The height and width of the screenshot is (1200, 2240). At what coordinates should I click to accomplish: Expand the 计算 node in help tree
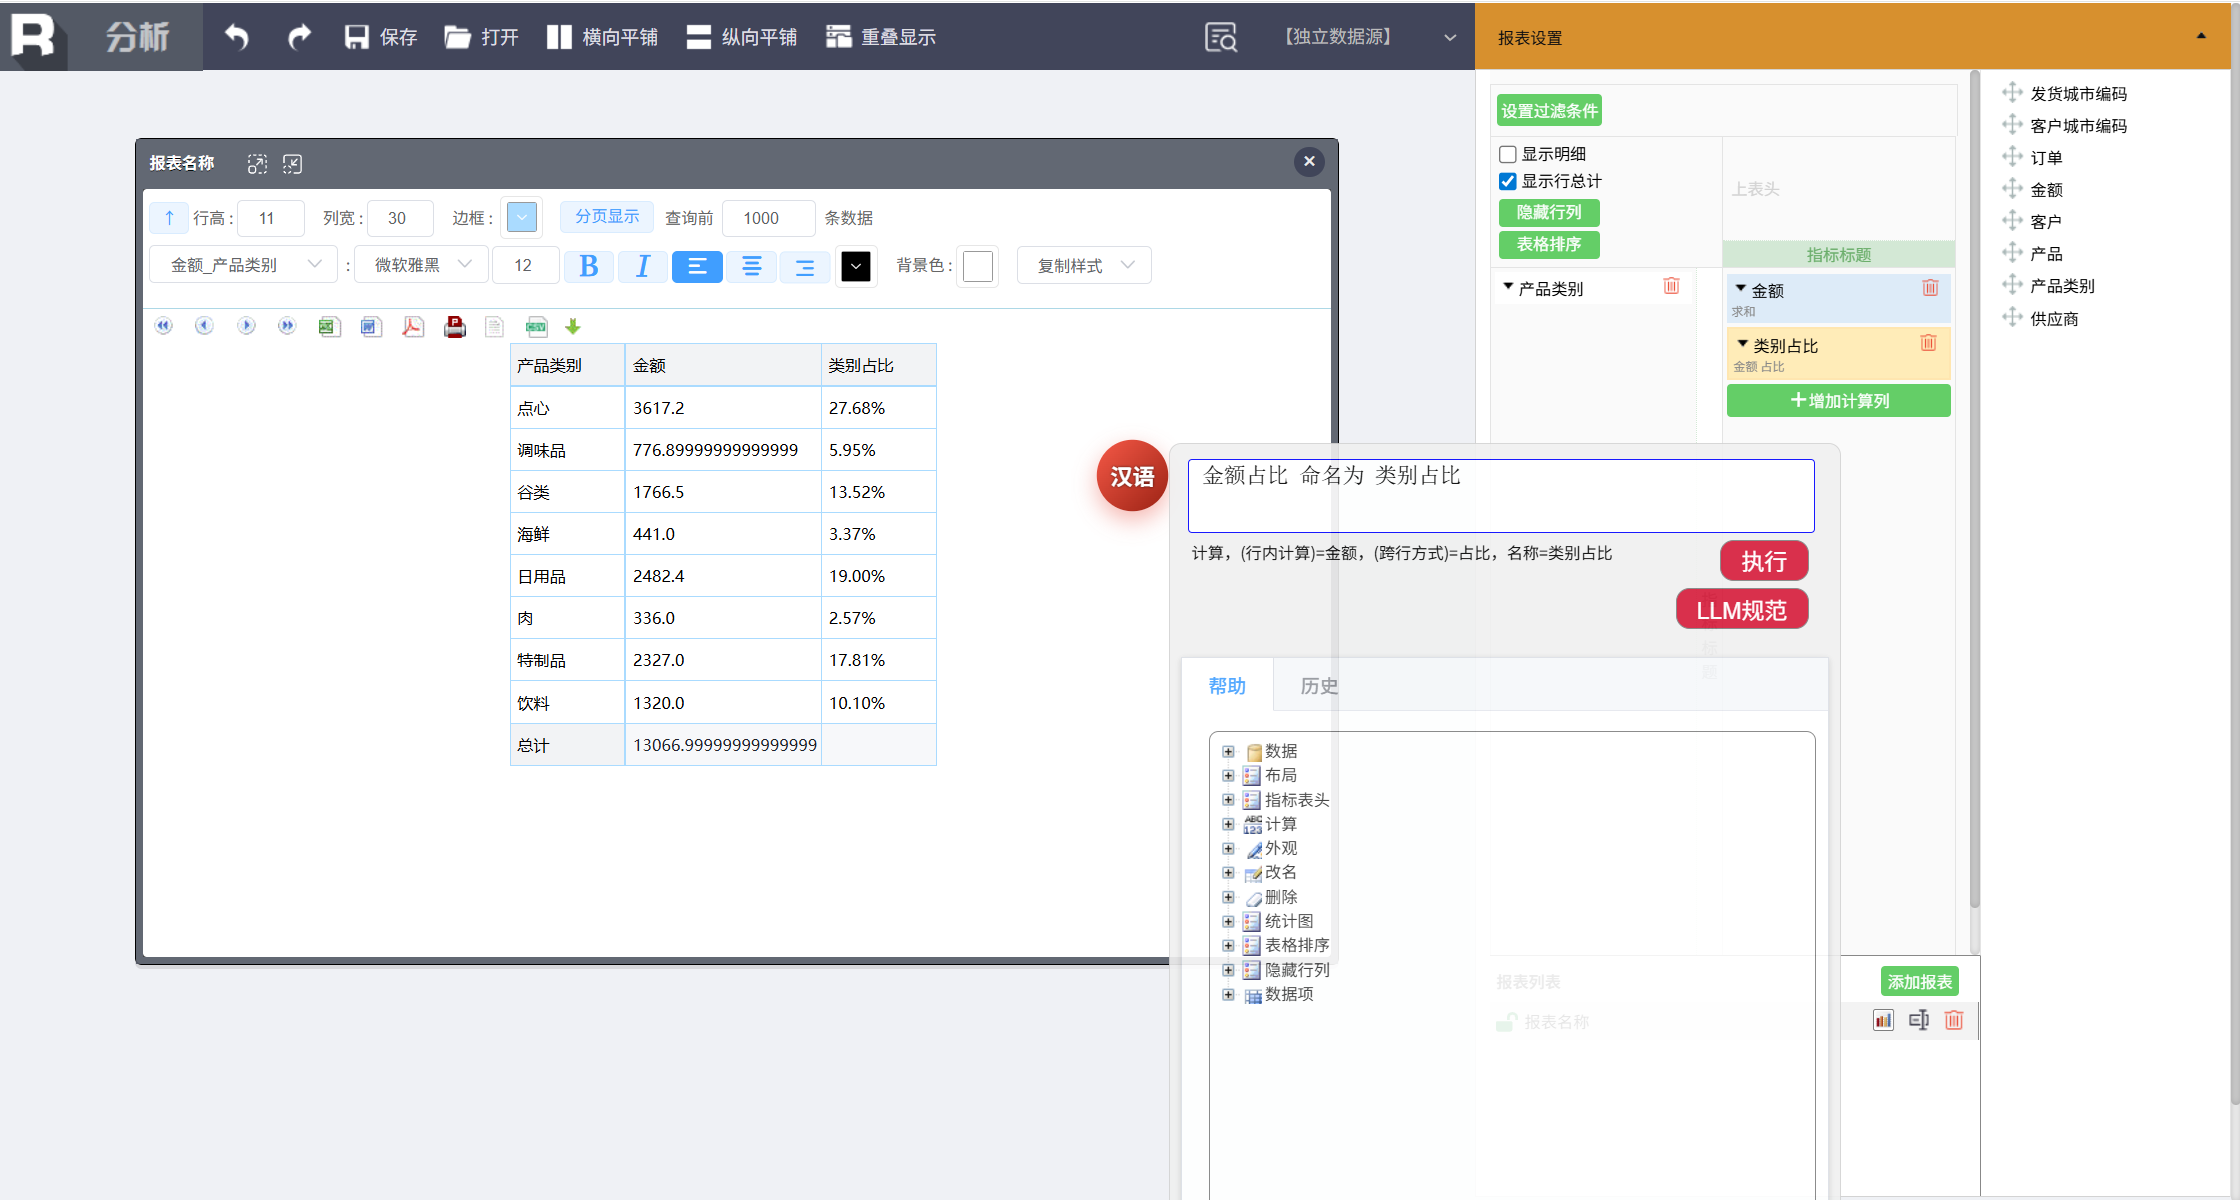[1228, 824]
